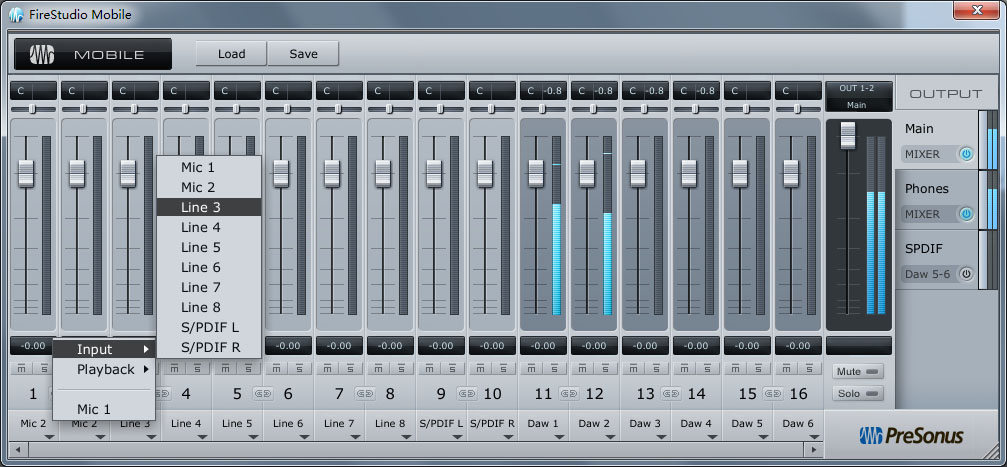Toggle stereo link for channels 9 and 10
The width and height of the screenshot is (1007, 467).
467,393
